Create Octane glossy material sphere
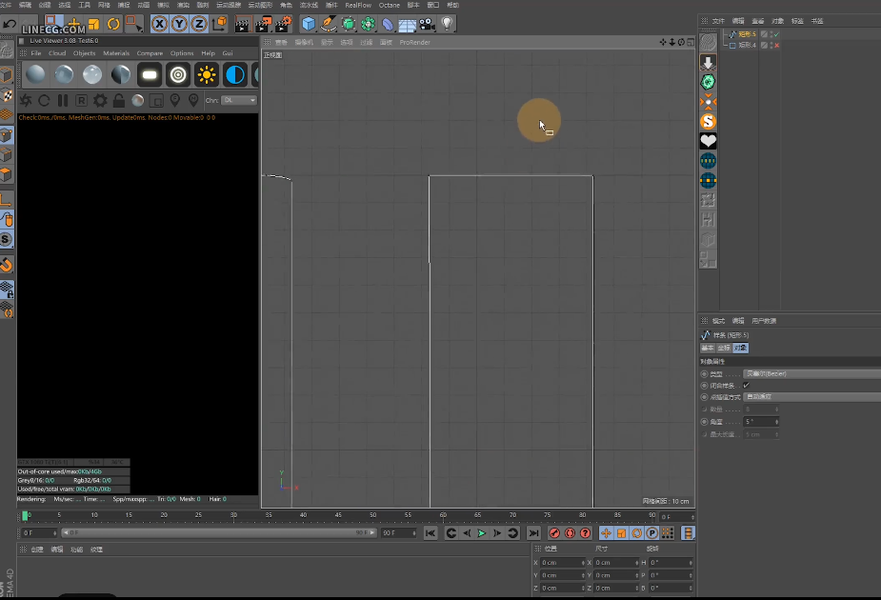Screen dimensions: 881x600 (x=64, y=74)
